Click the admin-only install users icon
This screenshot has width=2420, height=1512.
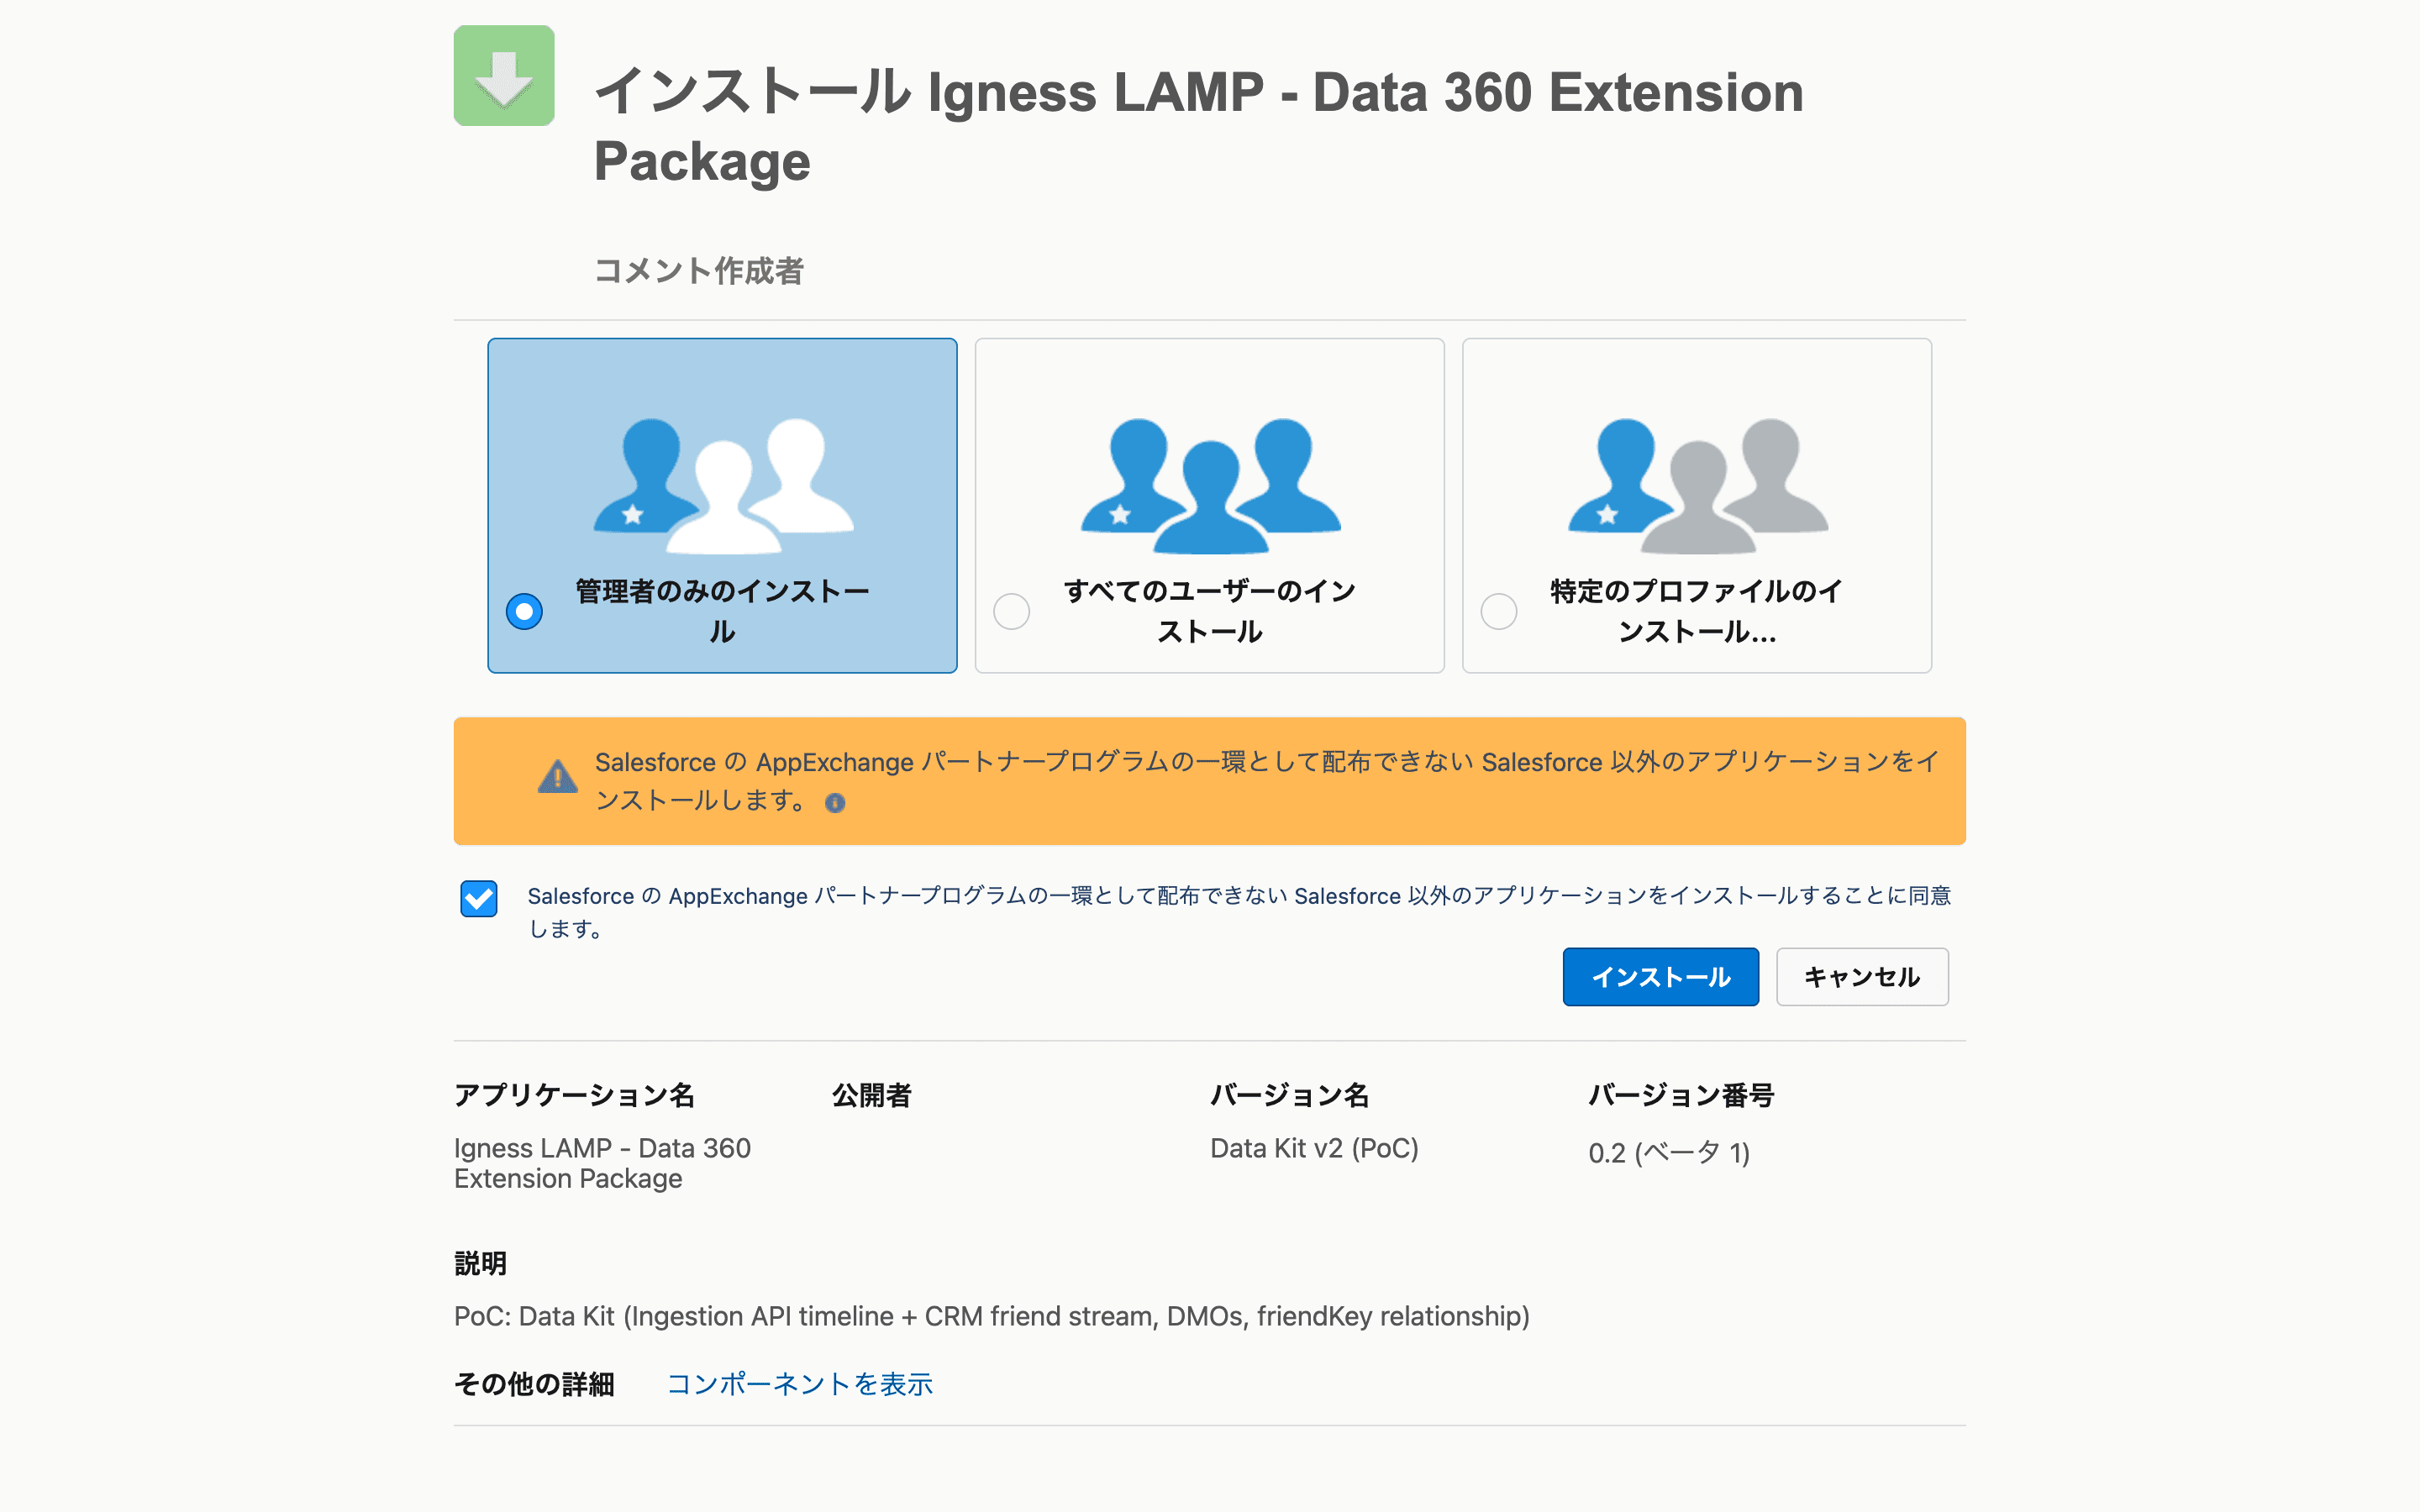pyautogui.click(x=723, y=486)
